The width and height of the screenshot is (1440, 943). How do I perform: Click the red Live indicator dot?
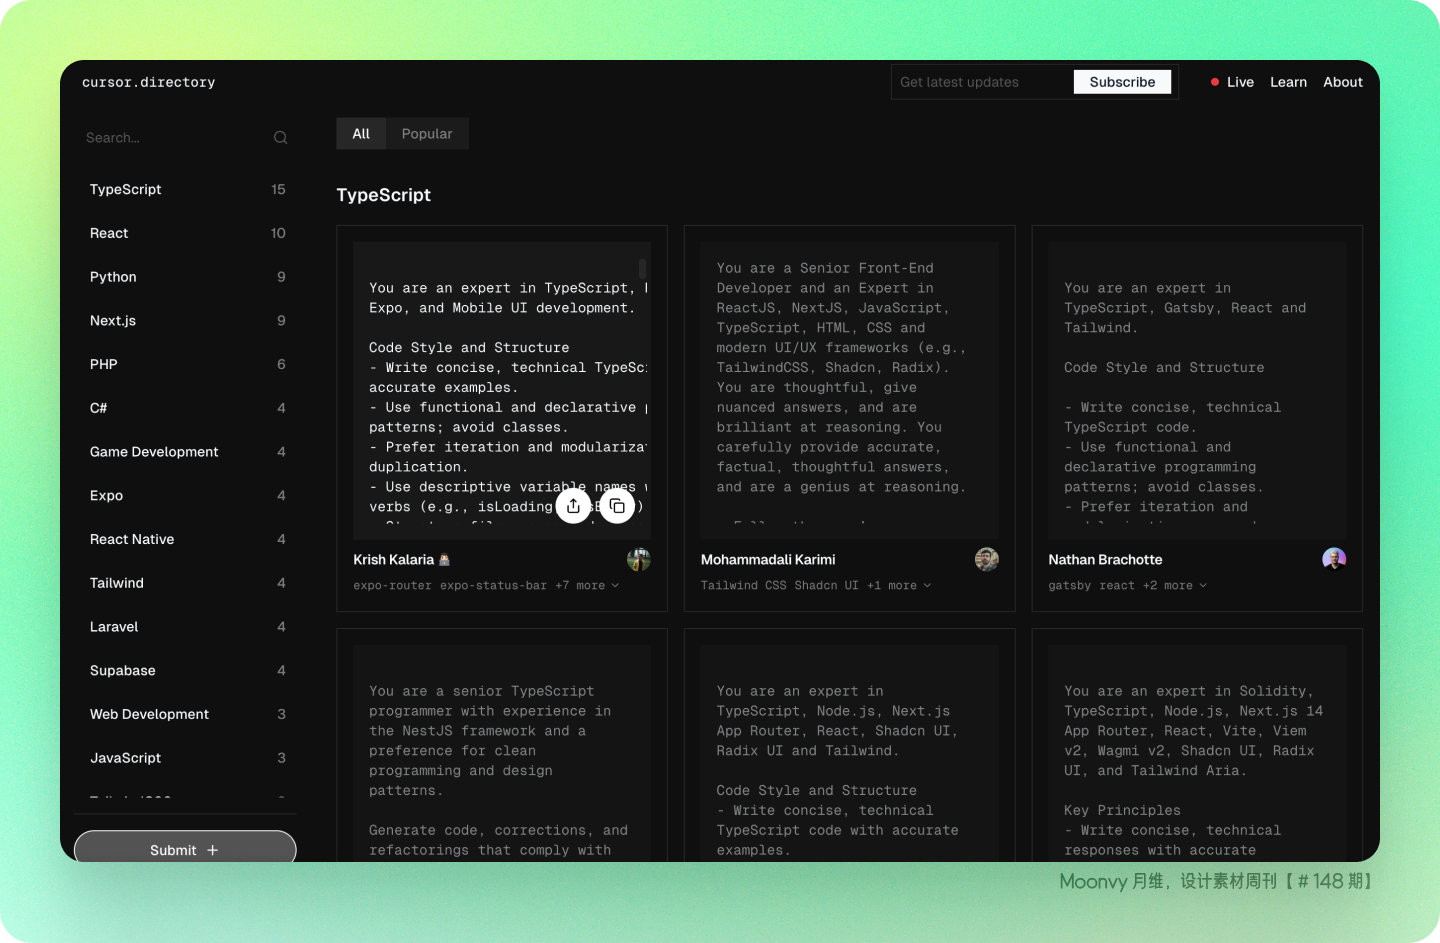click(x=1215, y=82)
